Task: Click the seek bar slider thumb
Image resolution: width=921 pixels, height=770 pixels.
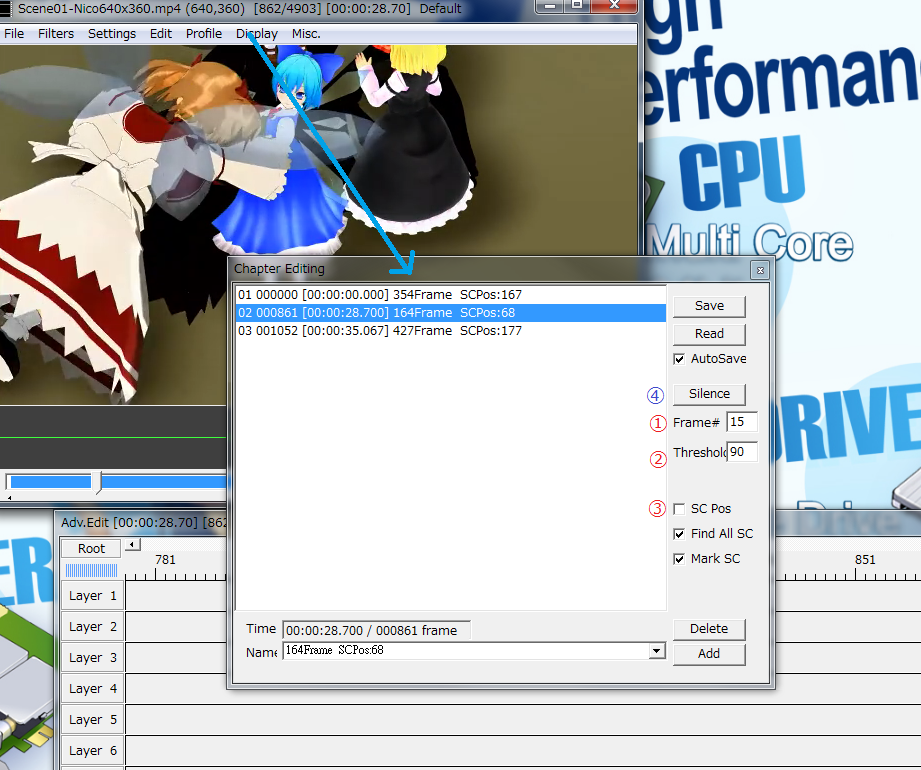Action: click(x=98, y=483)
